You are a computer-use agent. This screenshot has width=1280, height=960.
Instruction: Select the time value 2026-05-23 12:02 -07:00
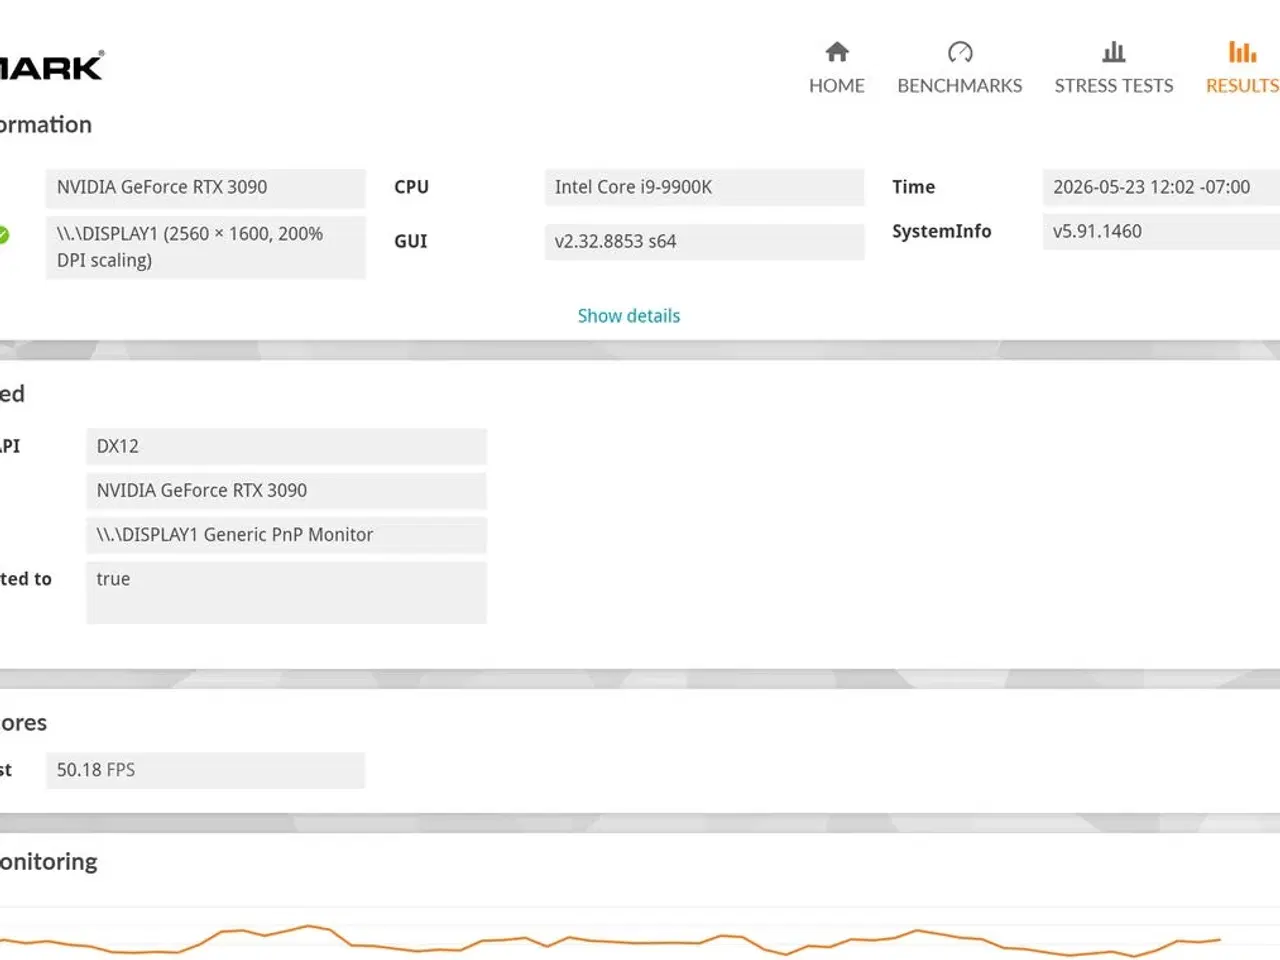click(x=1161, y=187)
